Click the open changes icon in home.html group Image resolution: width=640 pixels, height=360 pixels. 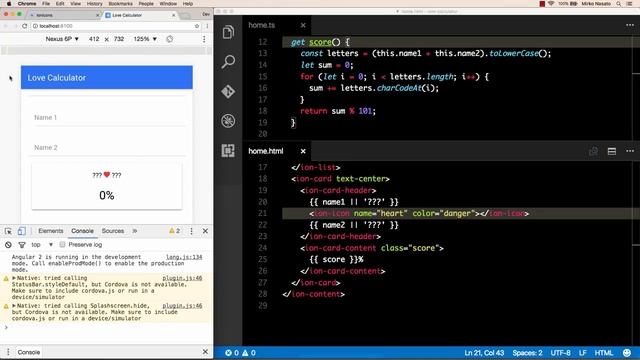(593, 151)
